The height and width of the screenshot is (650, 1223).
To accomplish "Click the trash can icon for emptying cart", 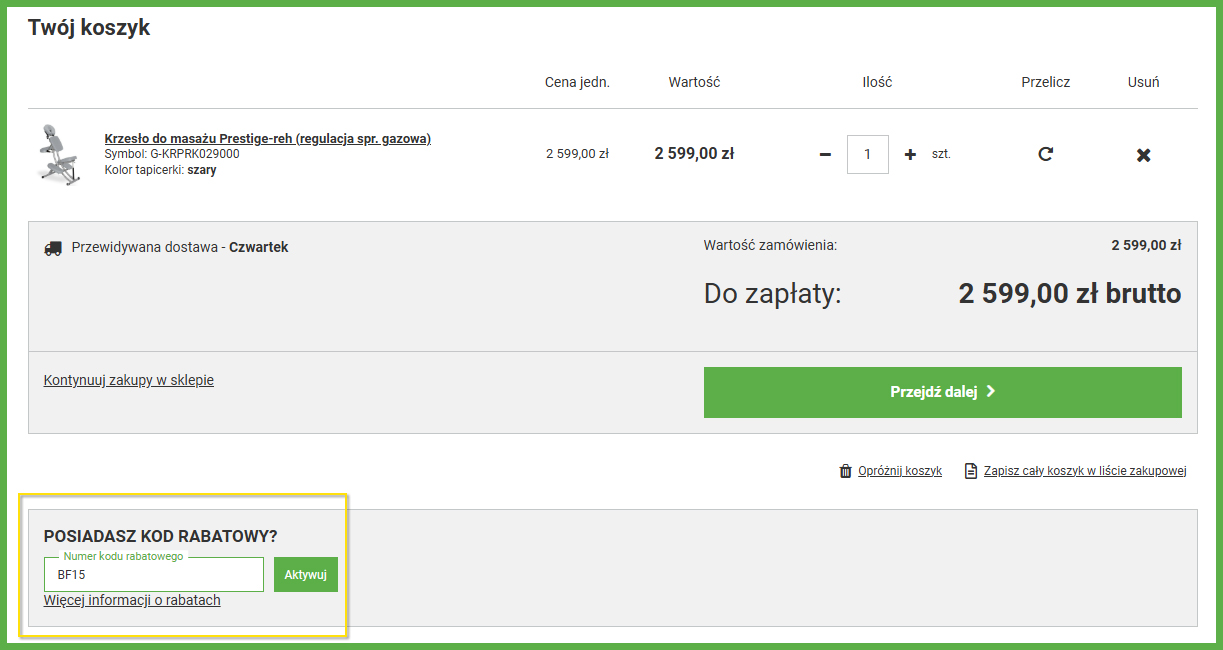I will coord(846,471).
